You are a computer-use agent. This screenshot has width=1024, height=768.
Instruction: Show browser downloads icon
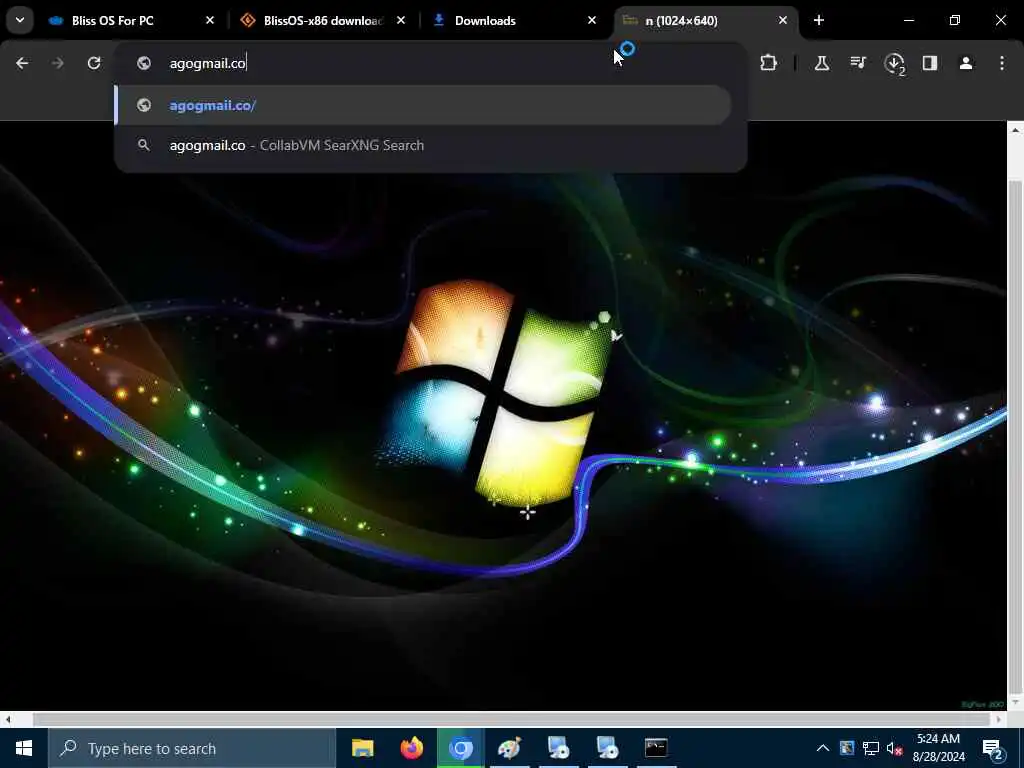(x=894, y=63)
